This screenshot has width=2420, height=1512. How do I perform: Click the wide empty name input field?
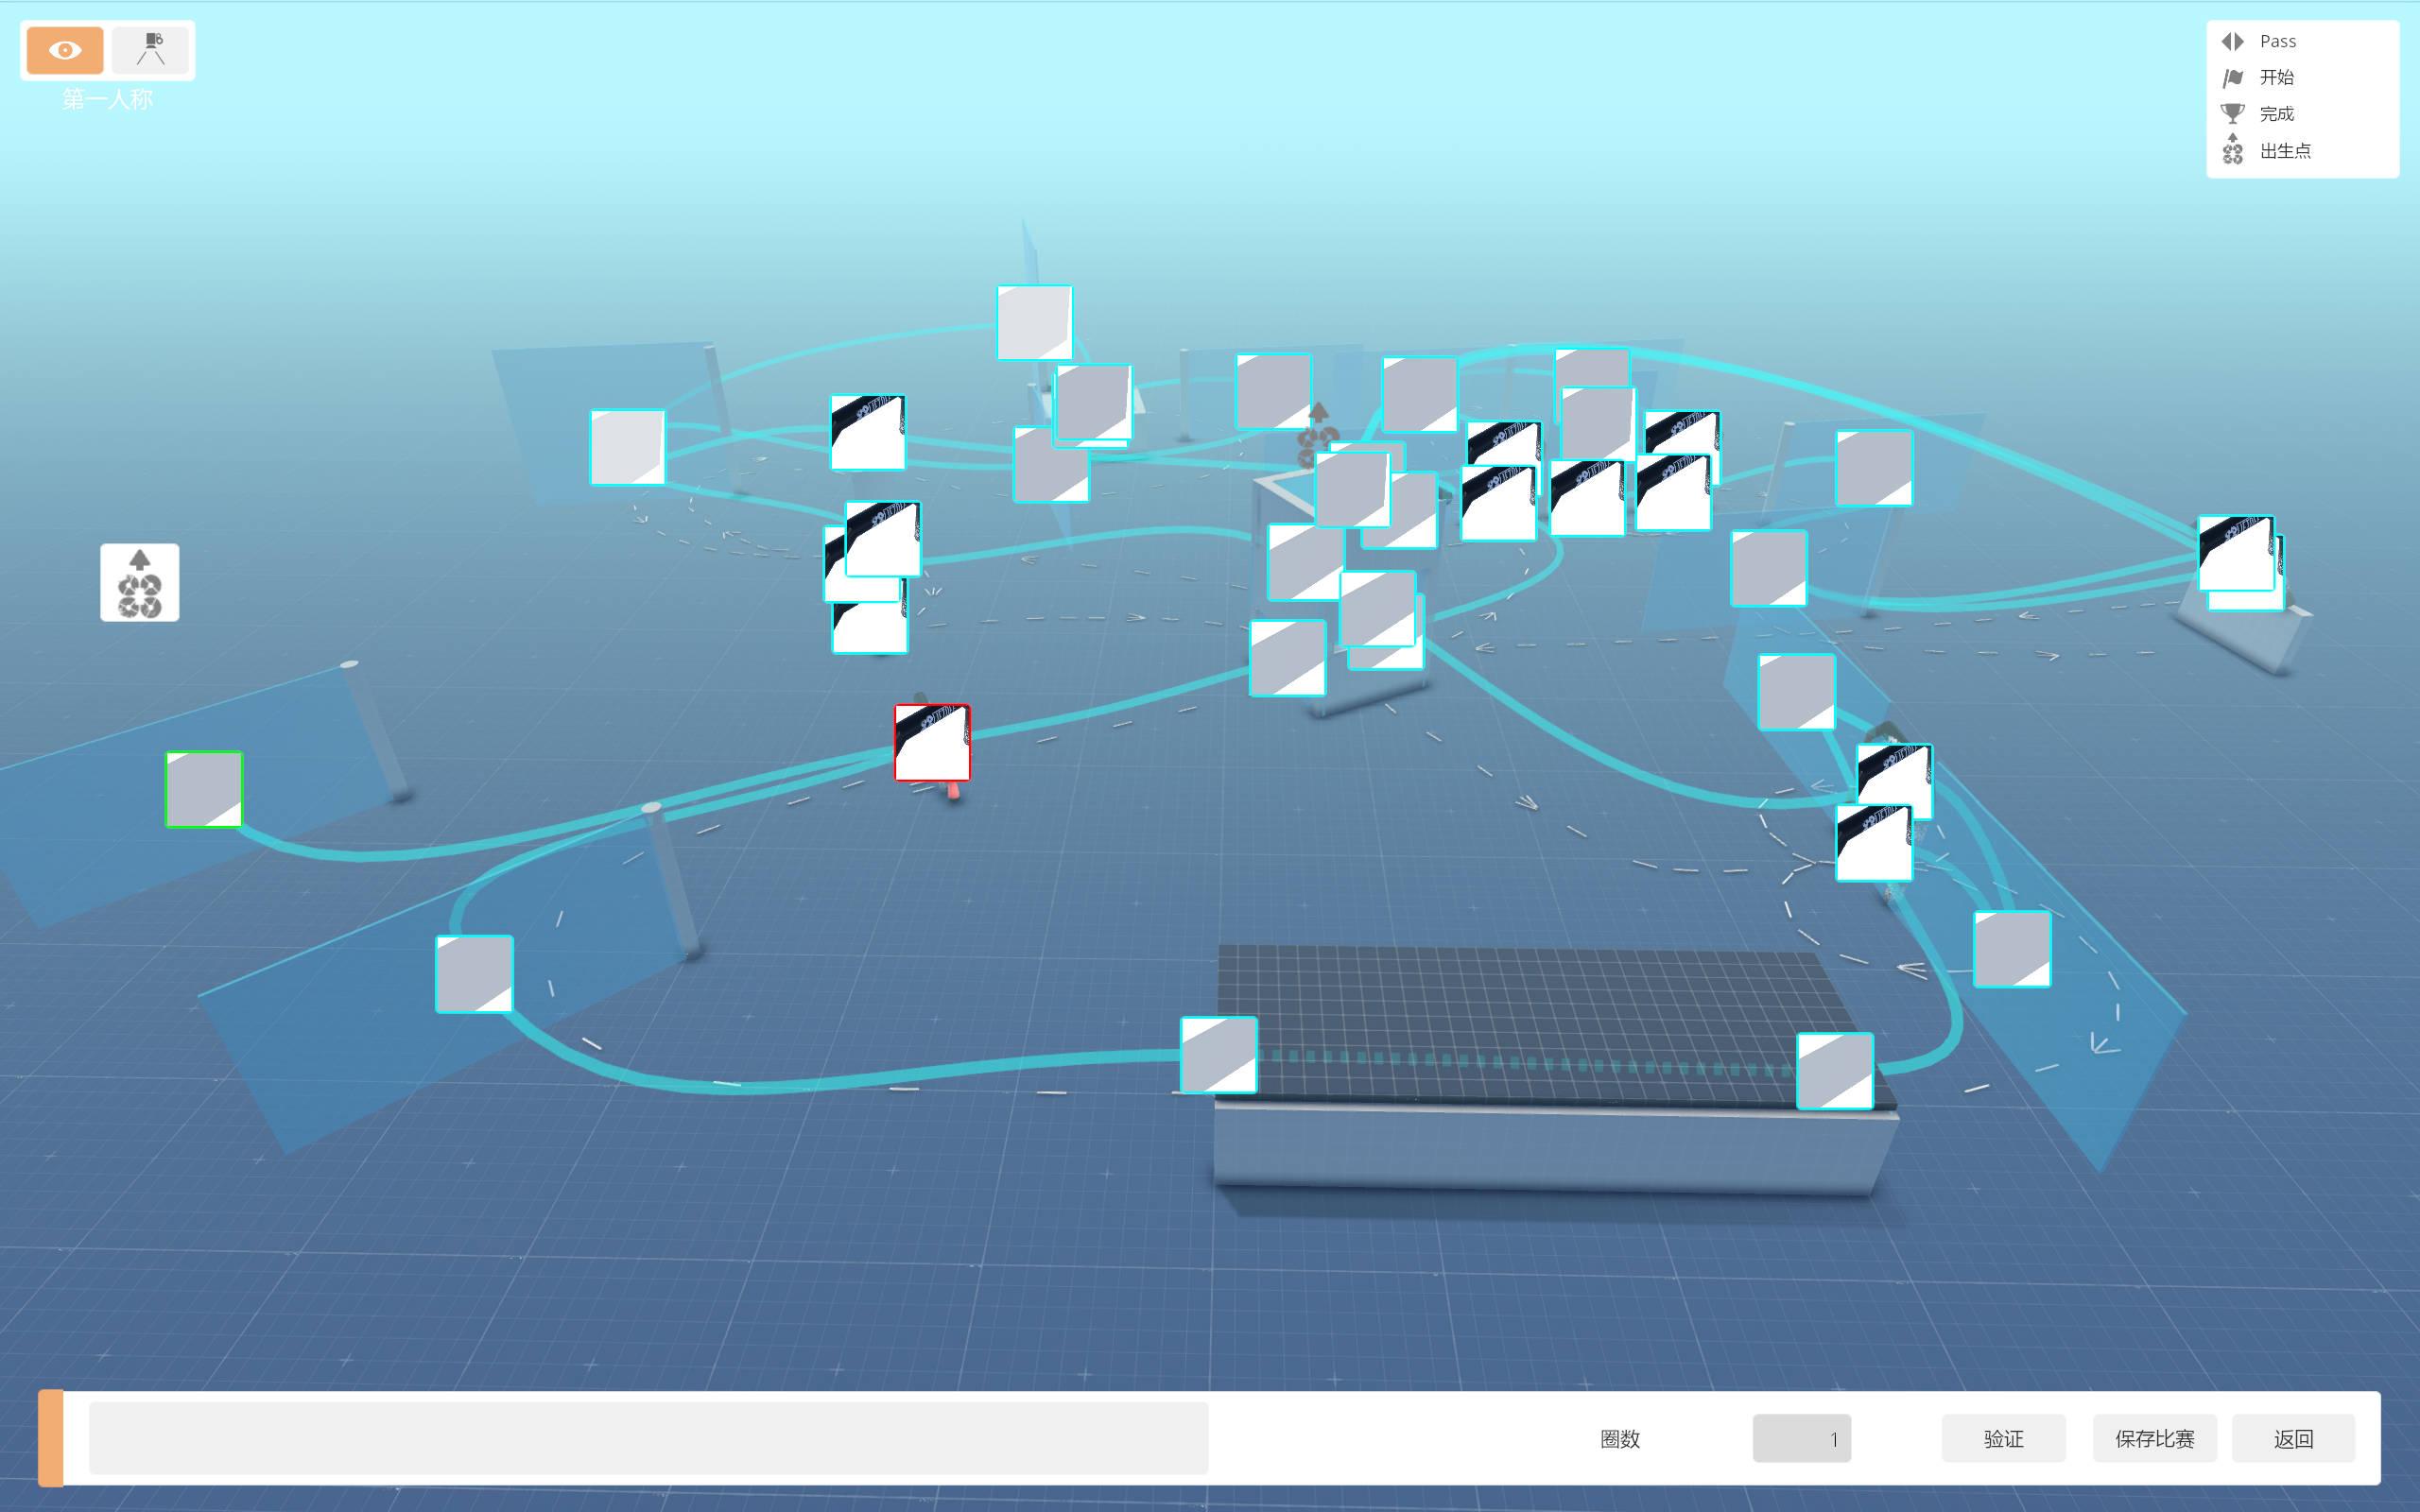click(648, 1438)
